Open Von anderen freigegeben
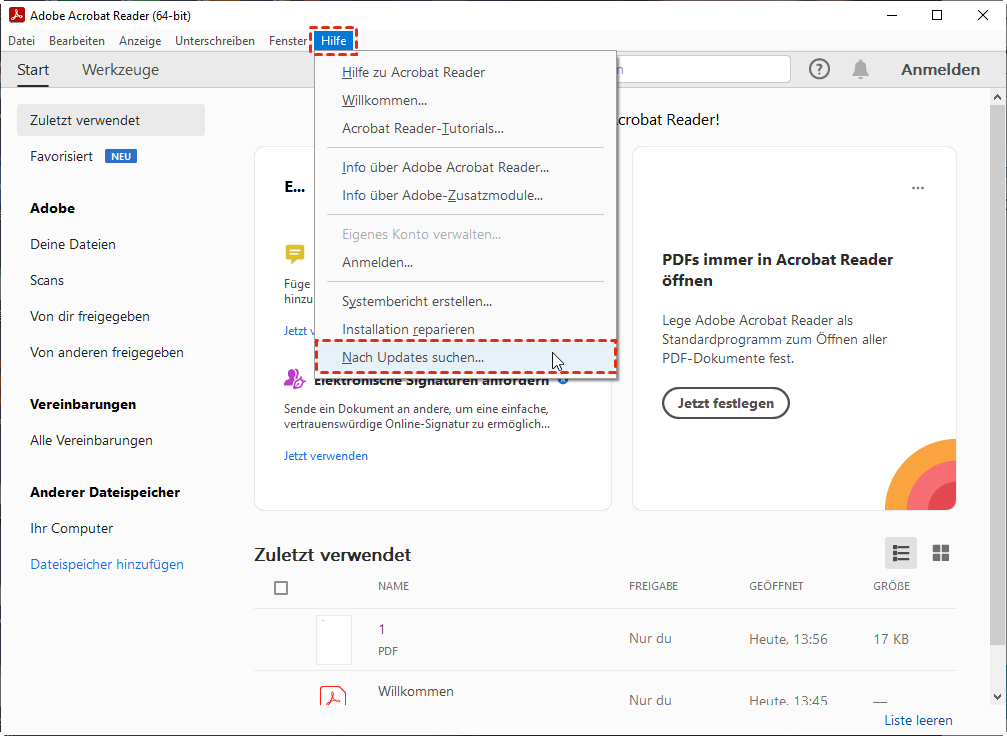The image size is (1007, 736). click(x=107, y=353)
